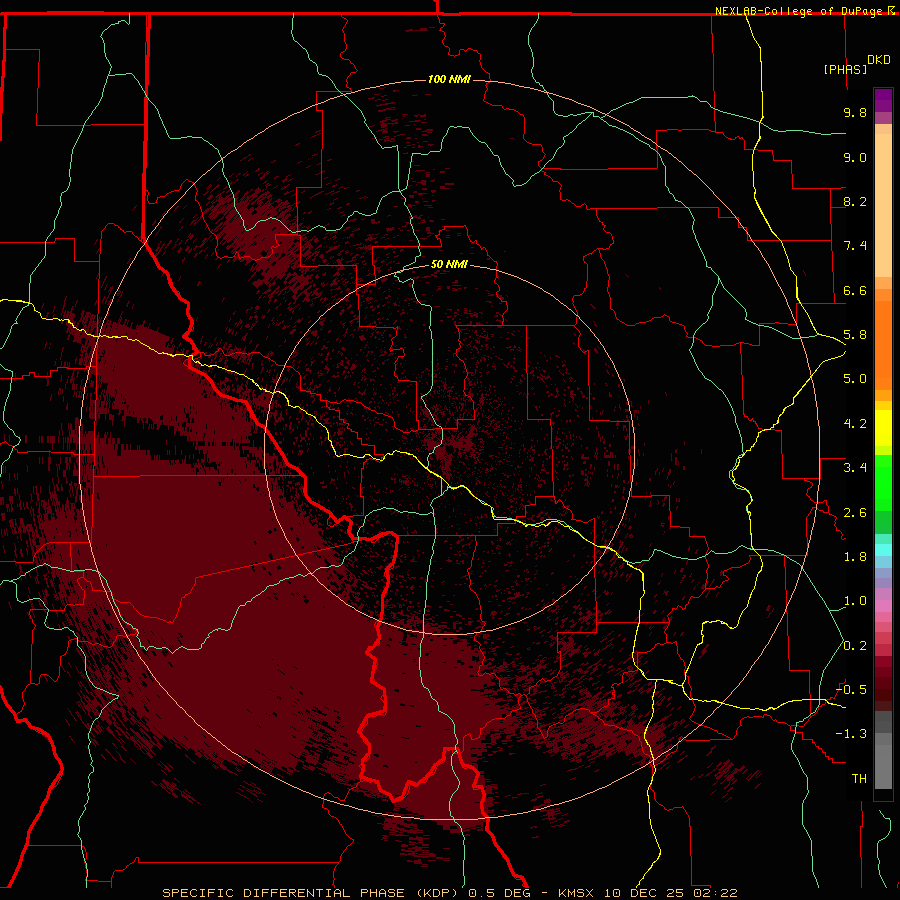Click the 1.8 legend value

[x=855, y=557]
